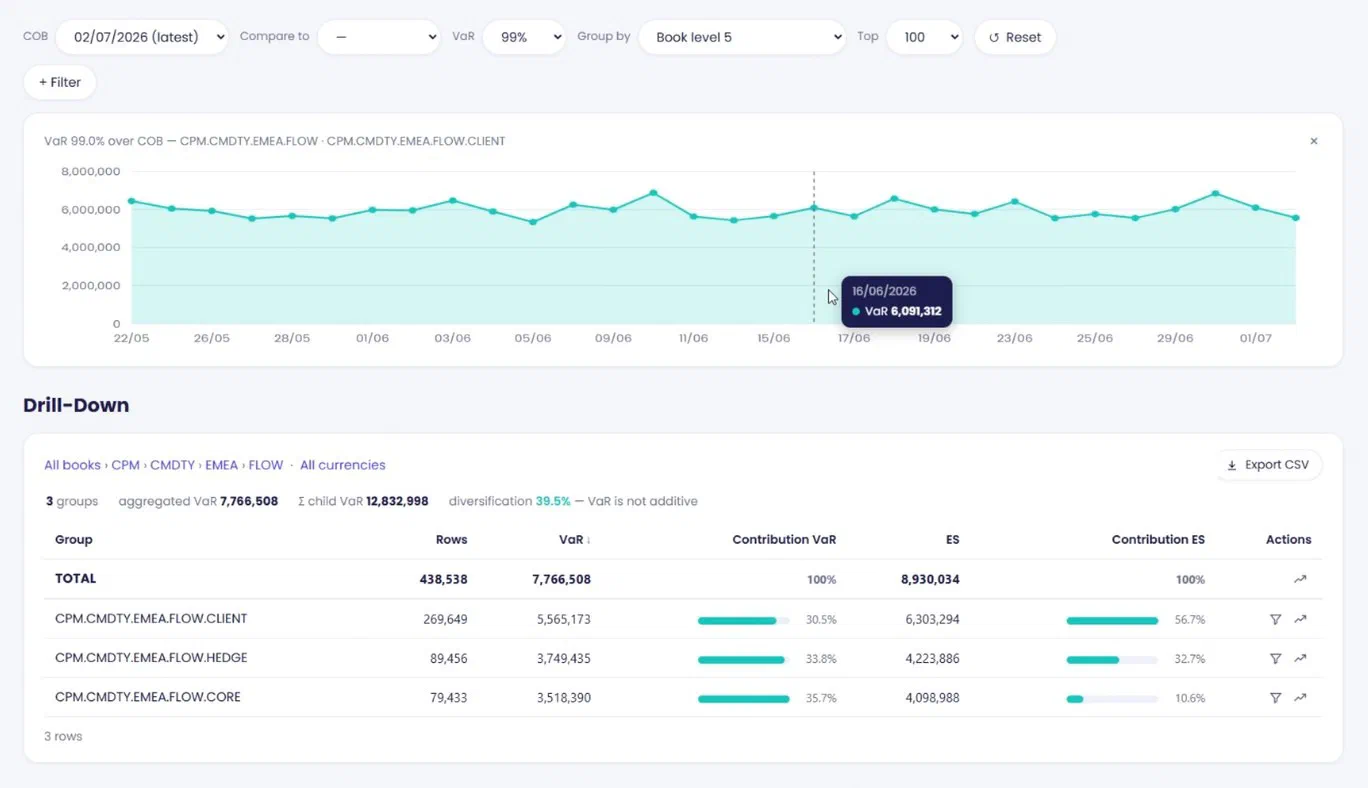This screenshot has height=788, width=1368.
Task: Sort by the Contribution ES column header
Action: [1158, 539]
